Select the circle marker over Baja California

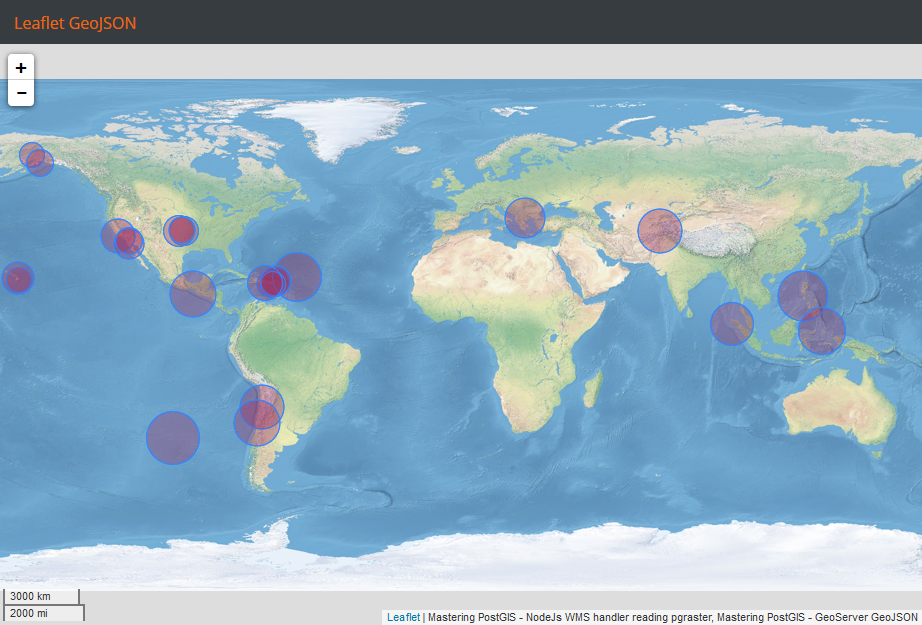point(129,242)
